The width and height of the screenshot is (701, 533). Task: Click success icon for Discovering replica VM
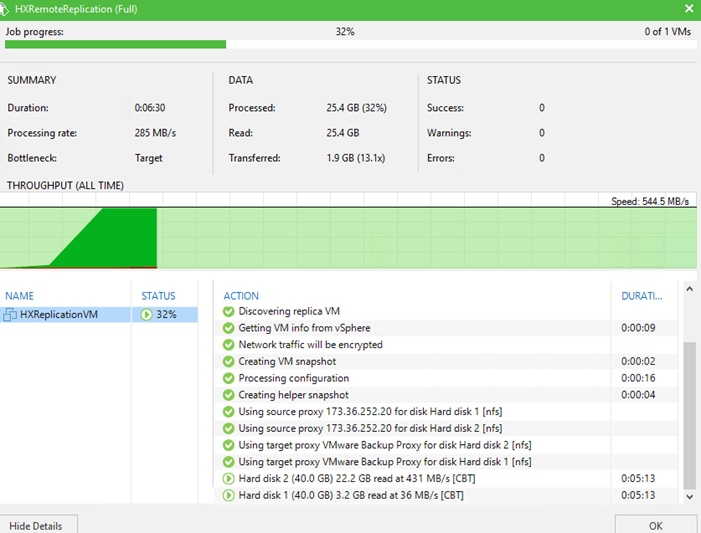pos(228,311)
